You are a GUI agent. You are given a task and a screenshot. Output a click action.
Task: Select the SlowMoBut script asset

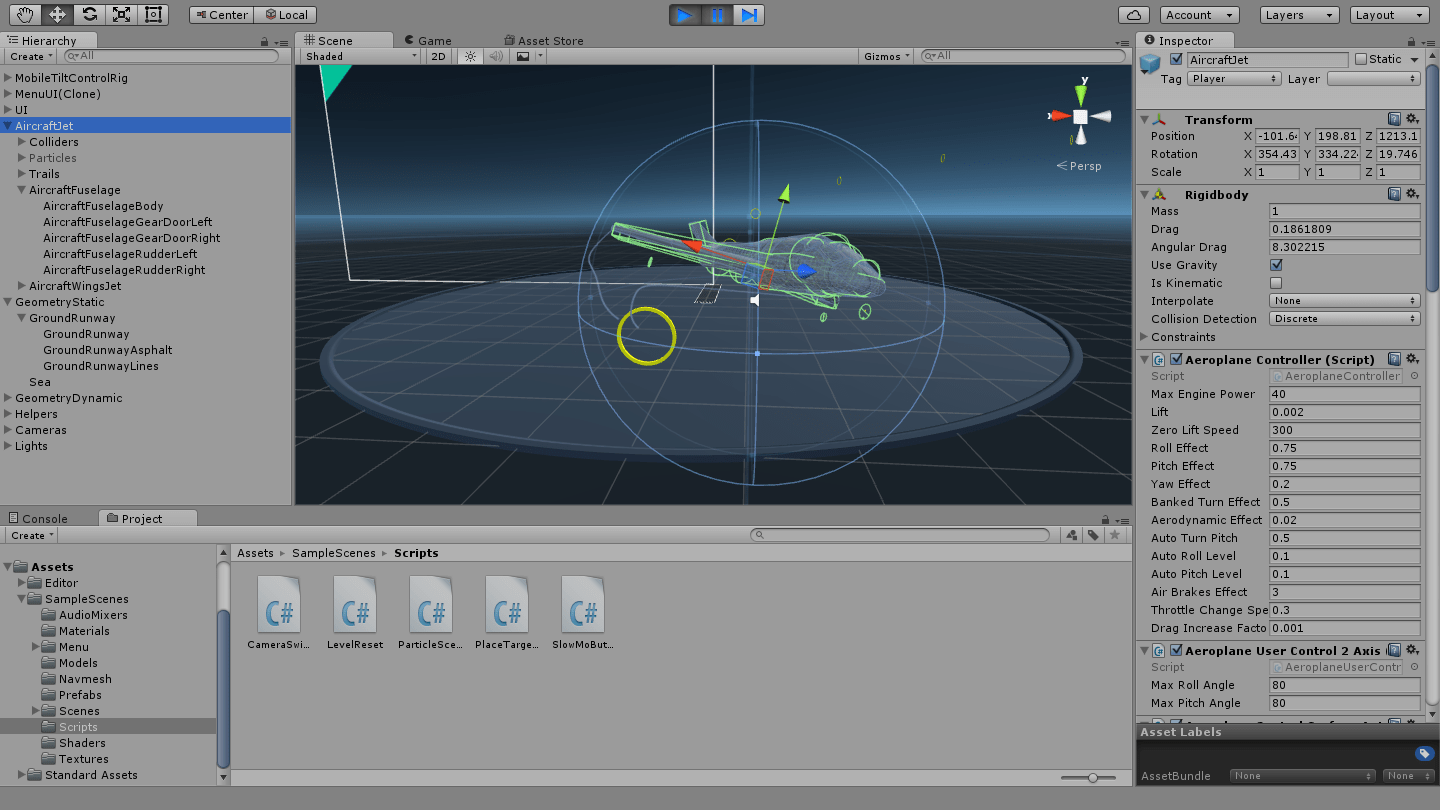pyautogui.click(x=585, y=605)
